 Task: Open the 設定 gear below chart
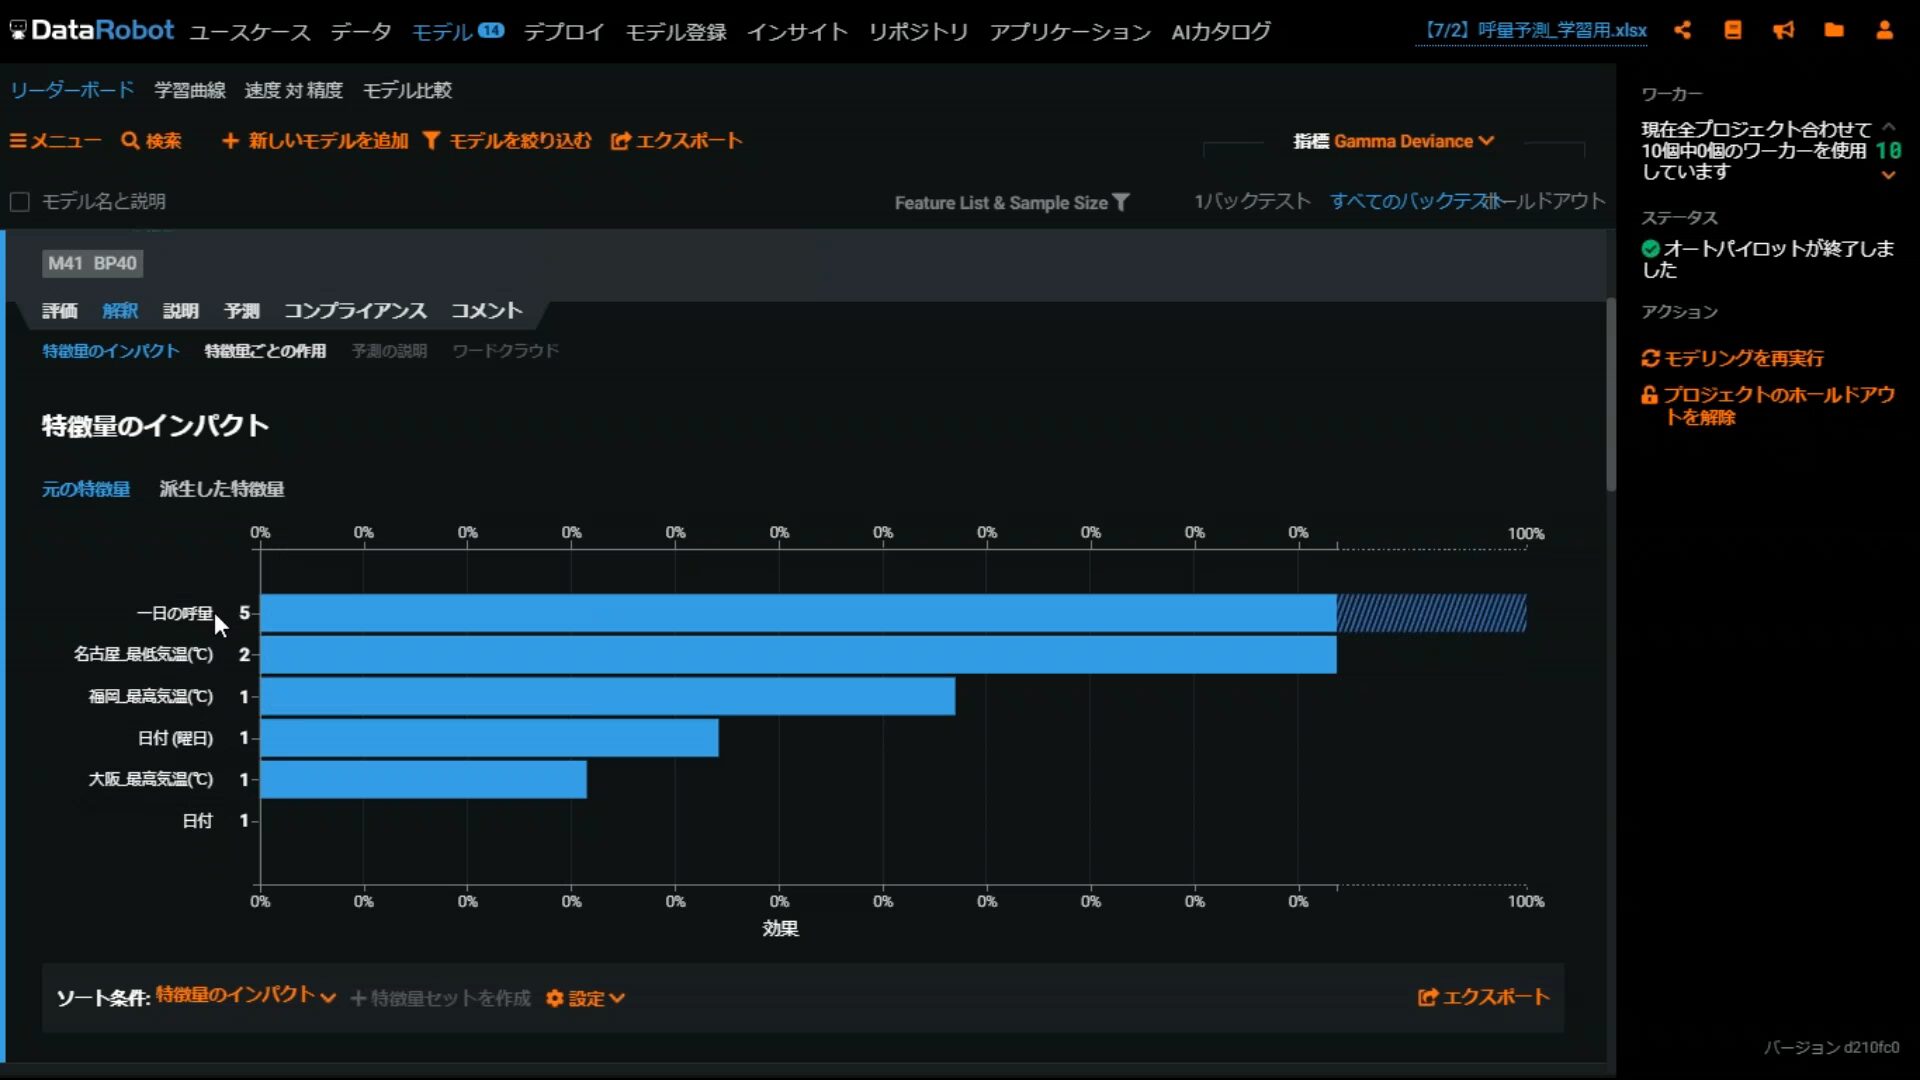coord(586,998)
